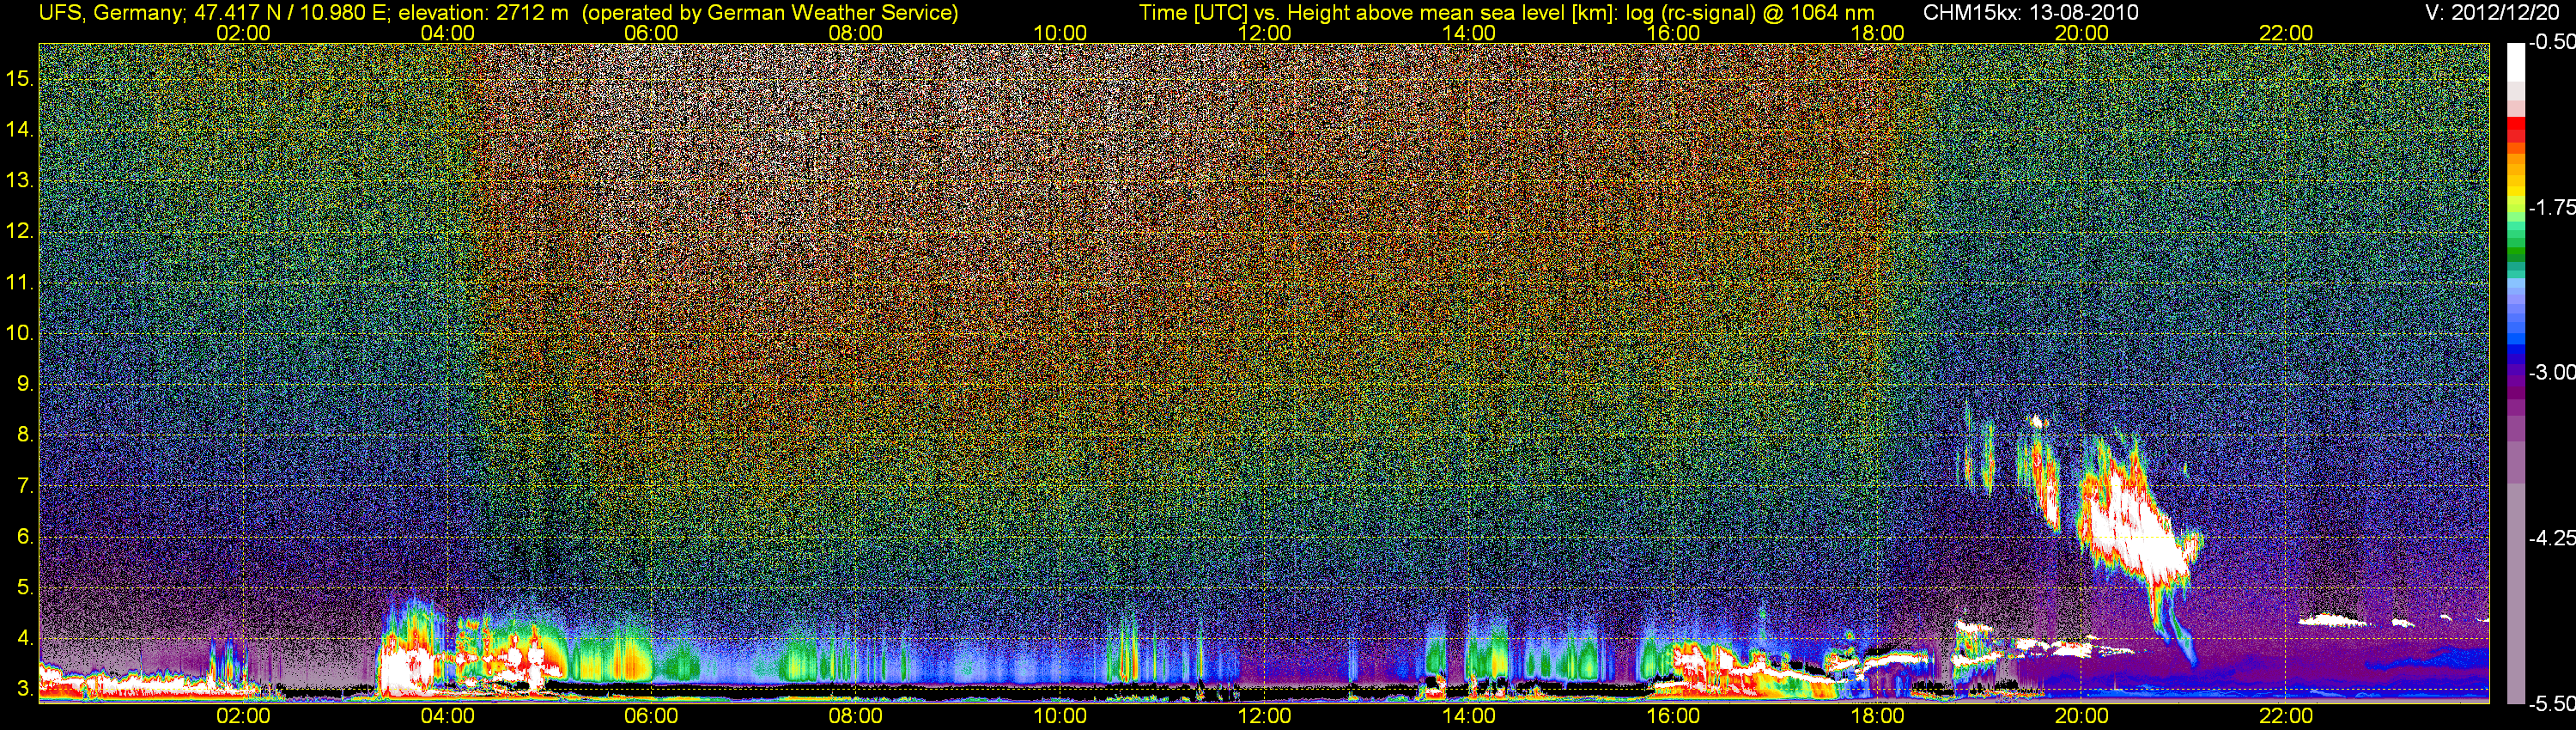This screenshot has height=730, width=2576.
Task: Click the 20:00 label on upper time axis
Action: pos(2082,33)
